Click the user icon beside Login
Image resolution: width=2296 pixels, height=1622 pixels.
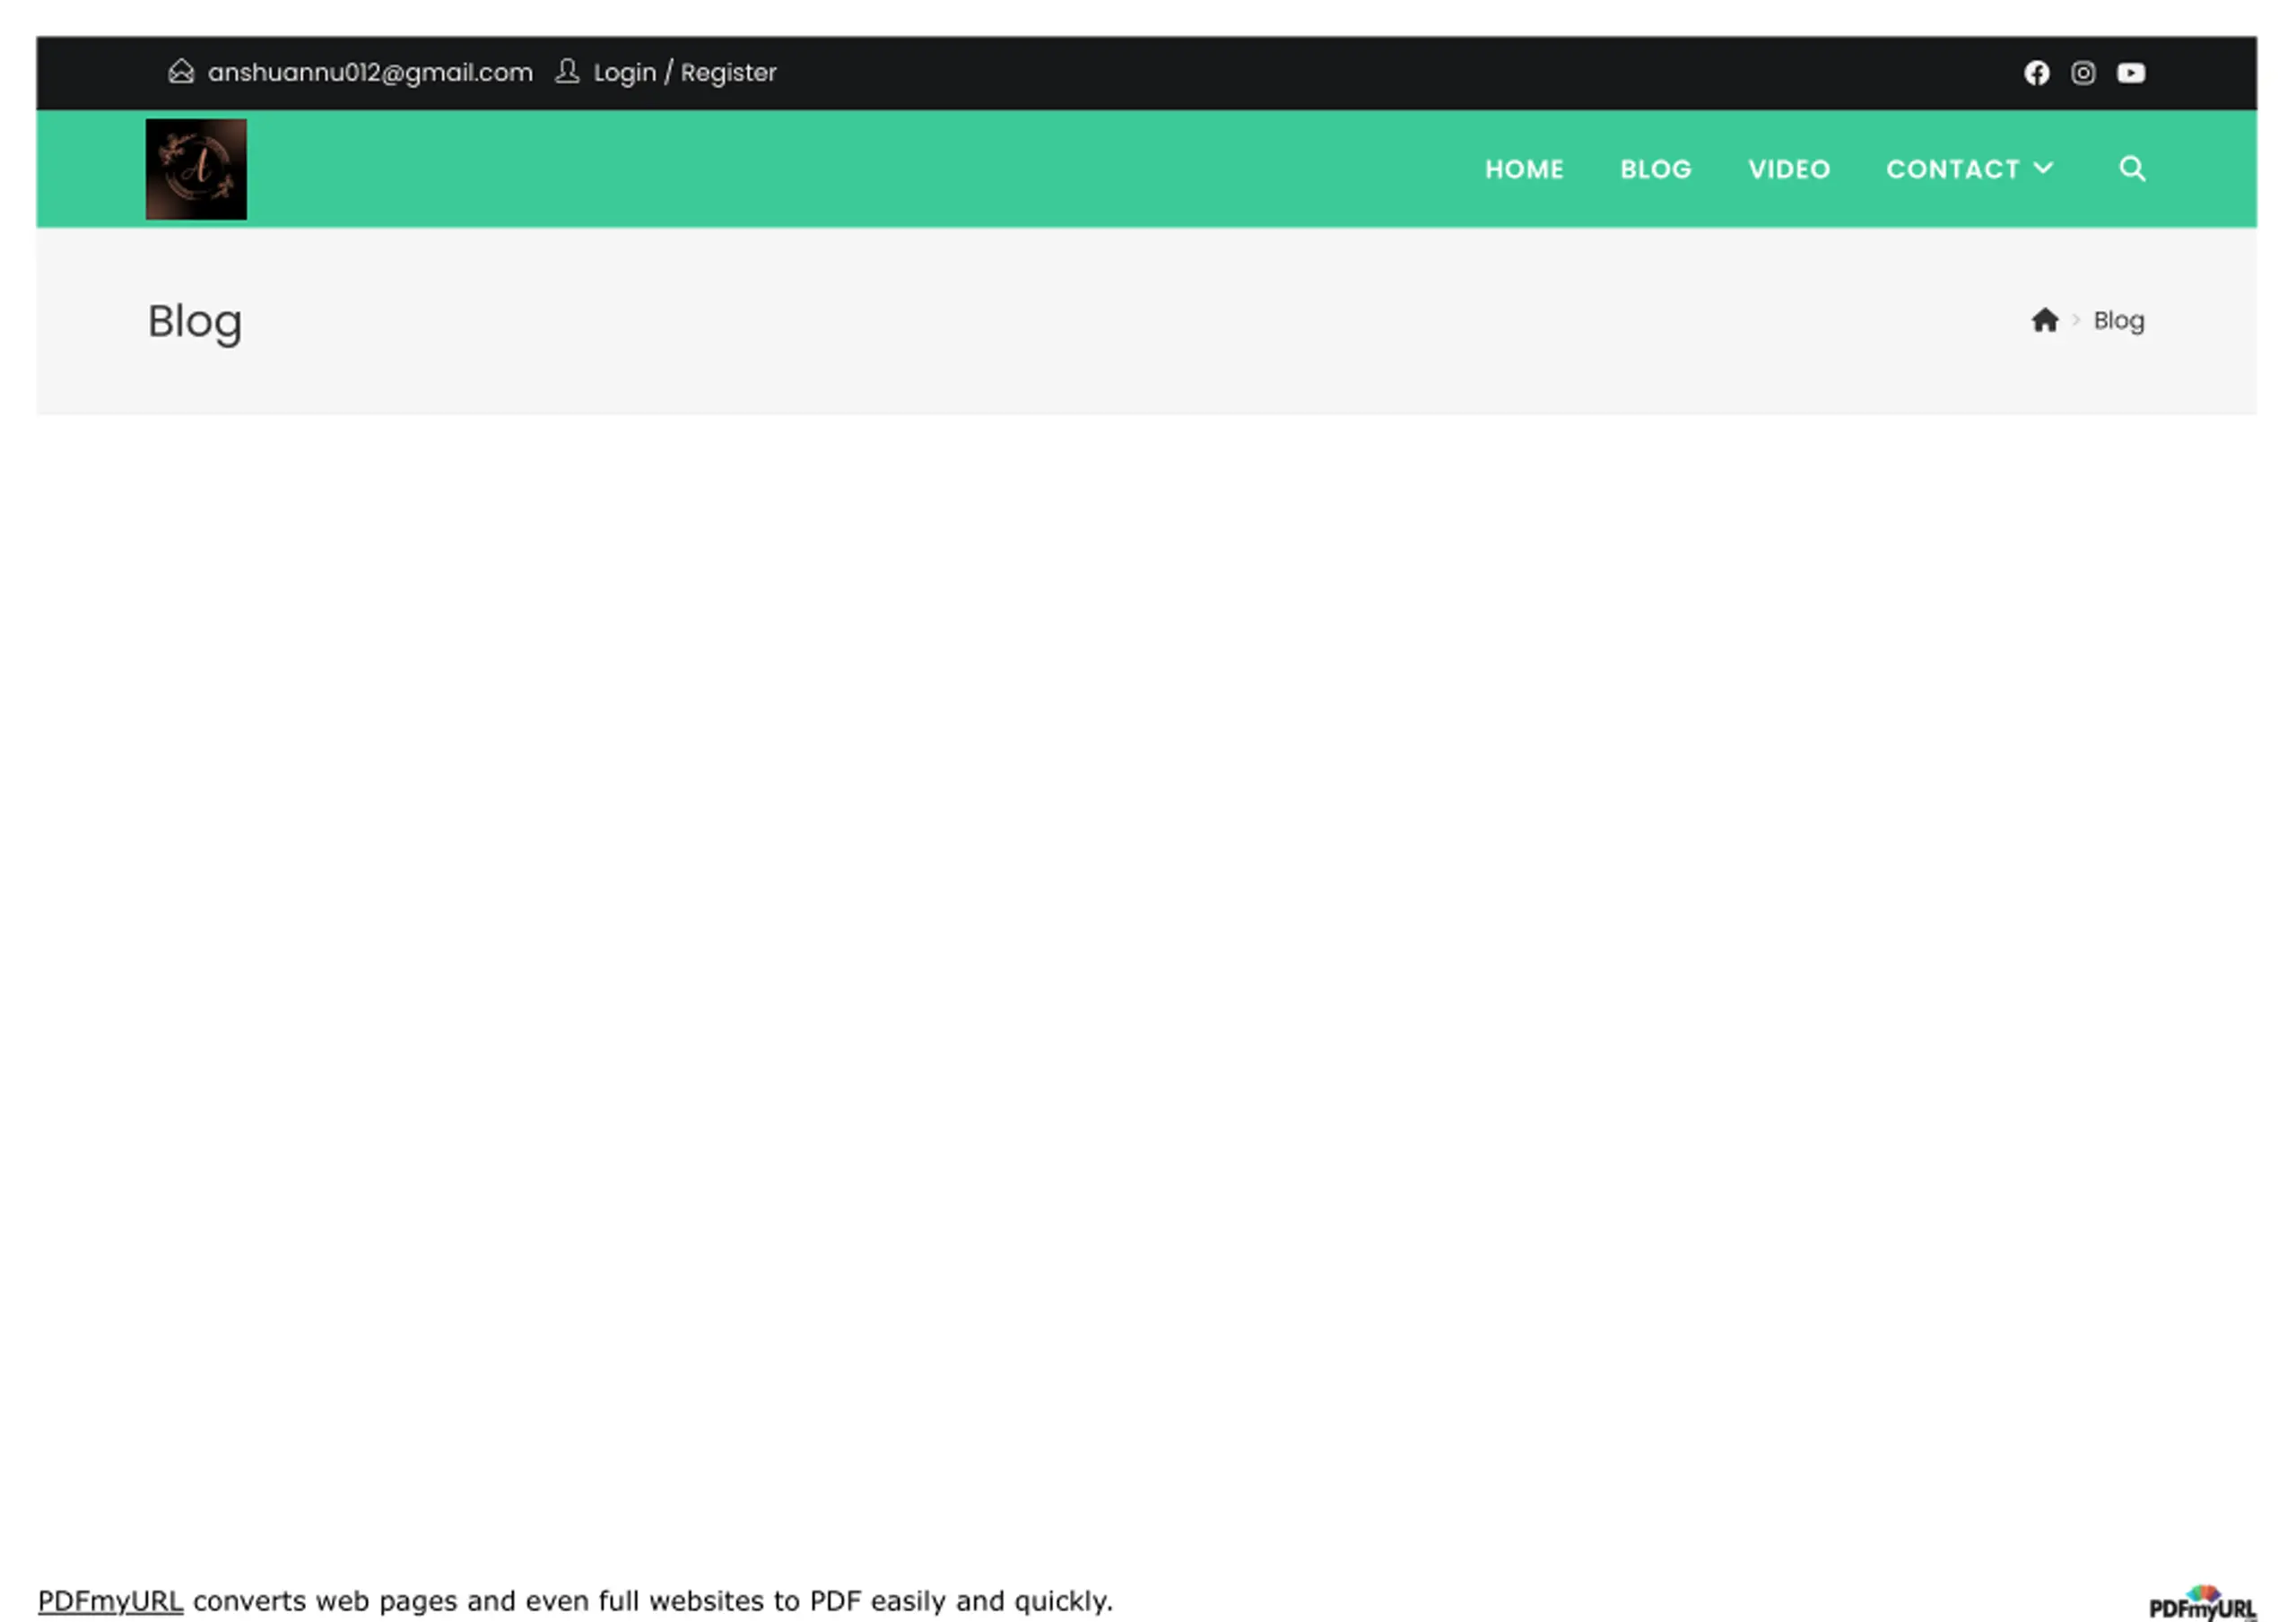(567, 72)
